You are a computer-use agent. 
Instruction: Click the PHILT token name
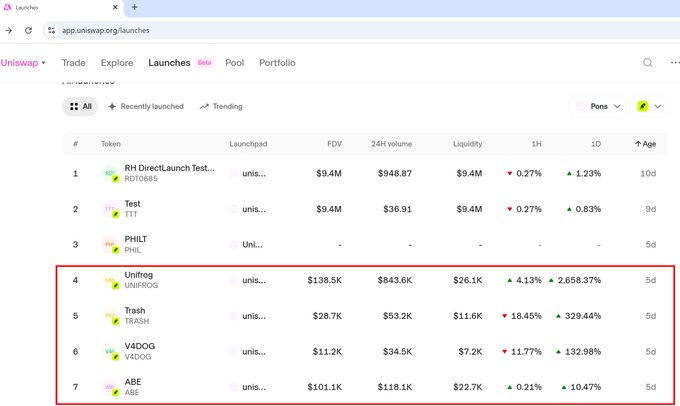pos(136,239)
